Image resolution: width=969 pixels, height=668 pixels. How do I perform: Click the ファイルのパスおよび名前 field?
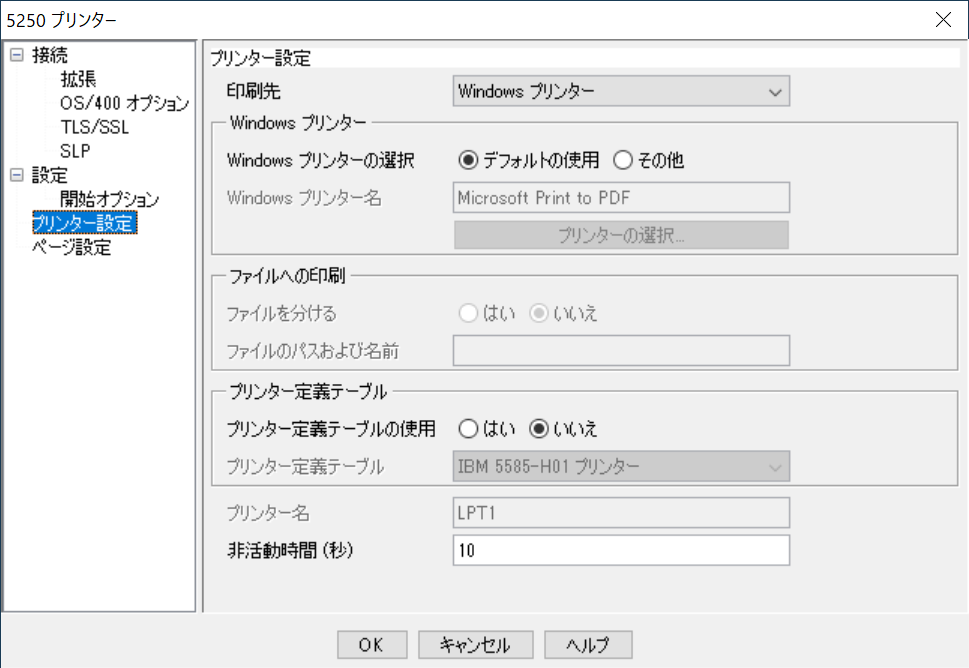click(621, 350)
